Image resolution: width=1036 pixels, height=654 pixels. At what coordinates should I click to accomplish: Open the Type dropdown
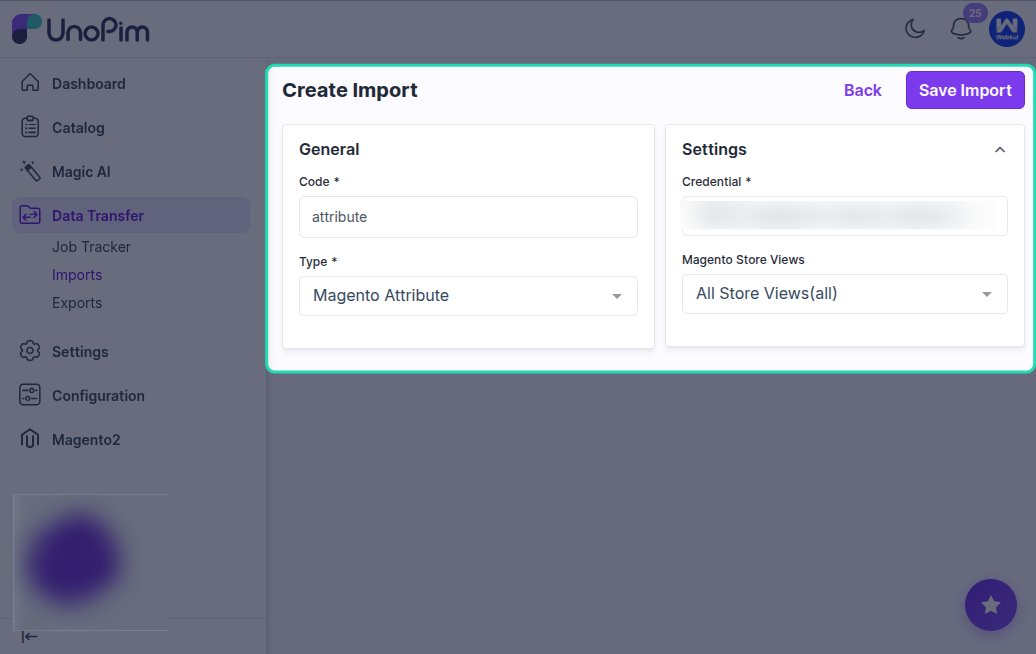coord(468,295)
